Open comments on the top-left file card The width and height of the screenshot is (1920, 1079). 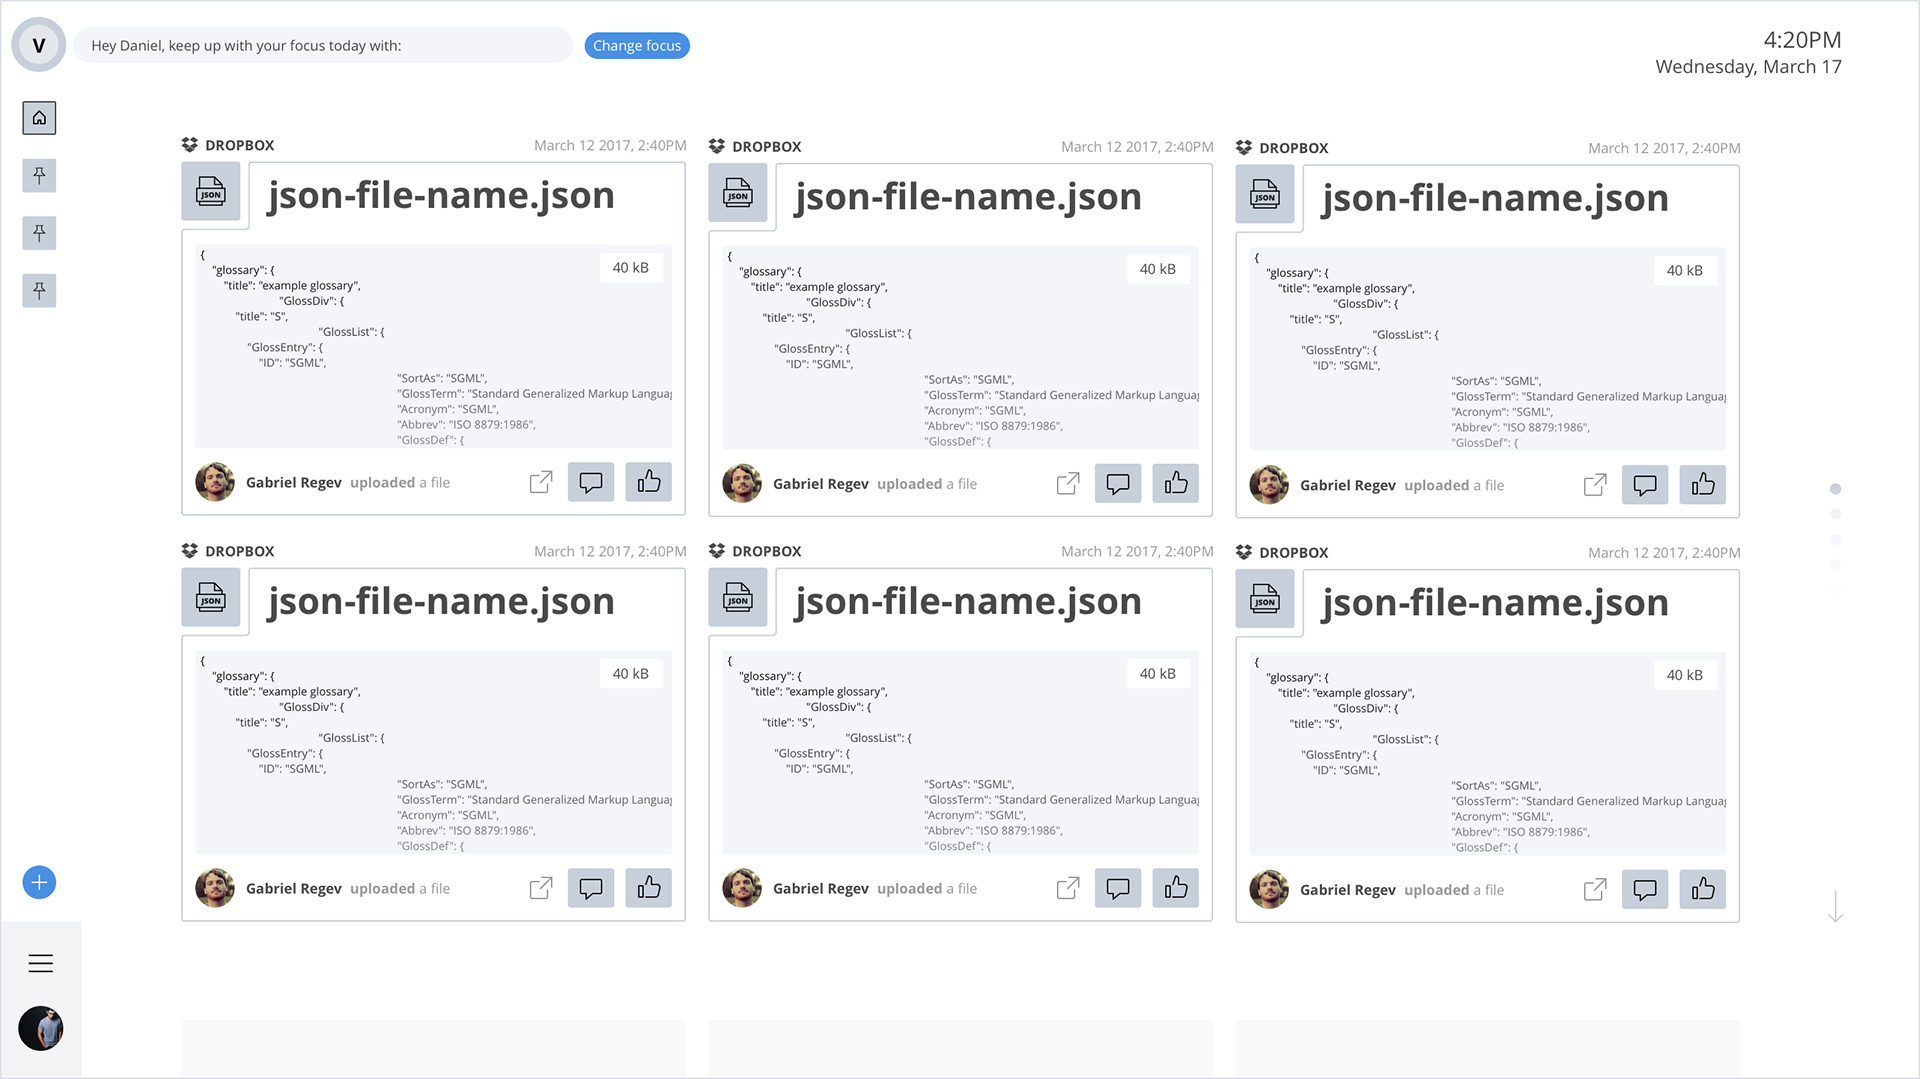click(x=591, y=482)
